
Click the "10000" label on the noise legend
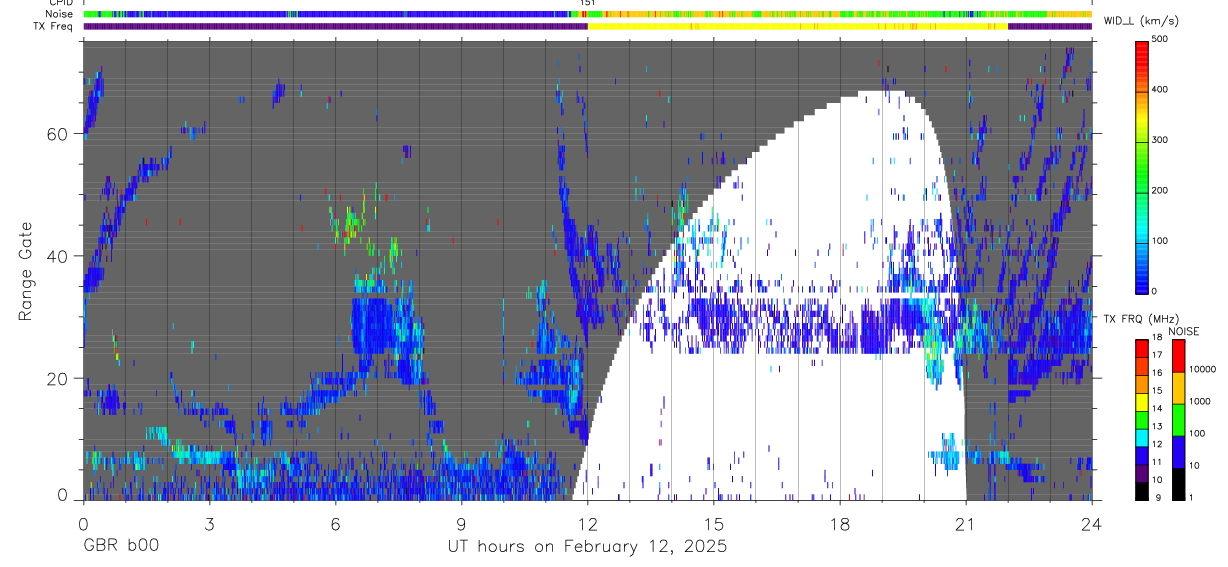pyautogui.click(x=1202, y=369)
